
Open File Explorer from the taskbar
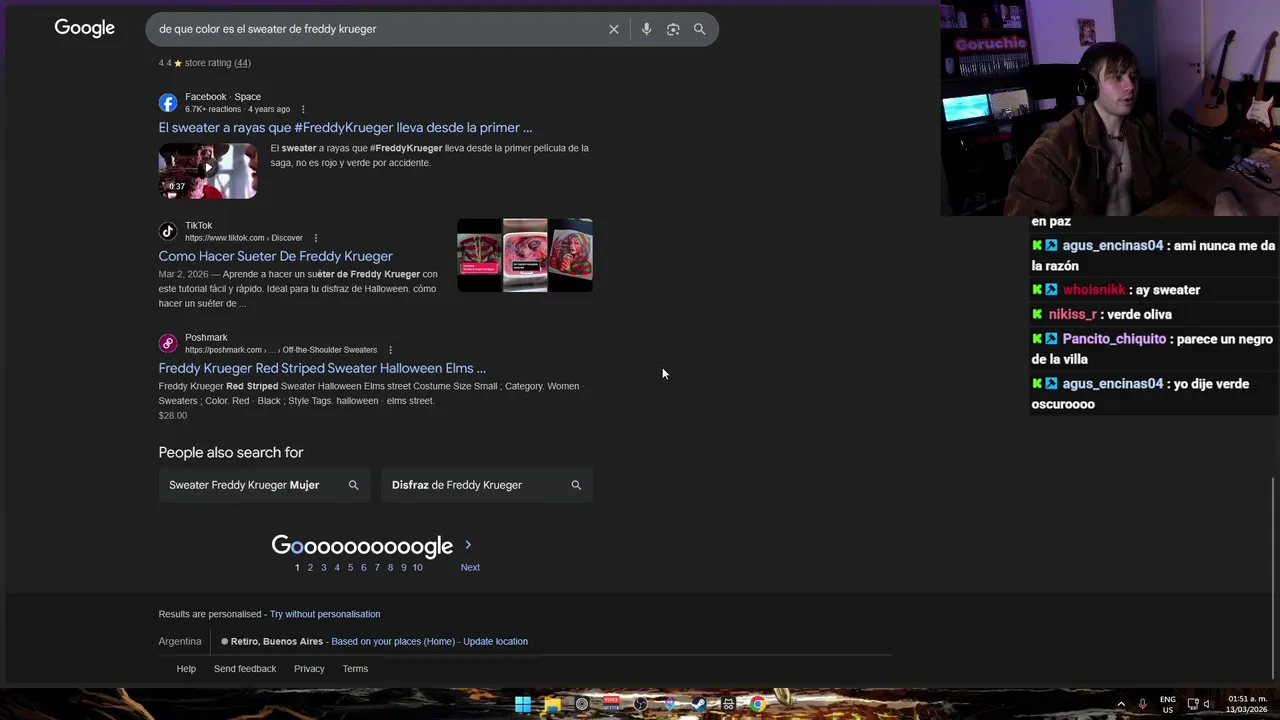[552, 704]
